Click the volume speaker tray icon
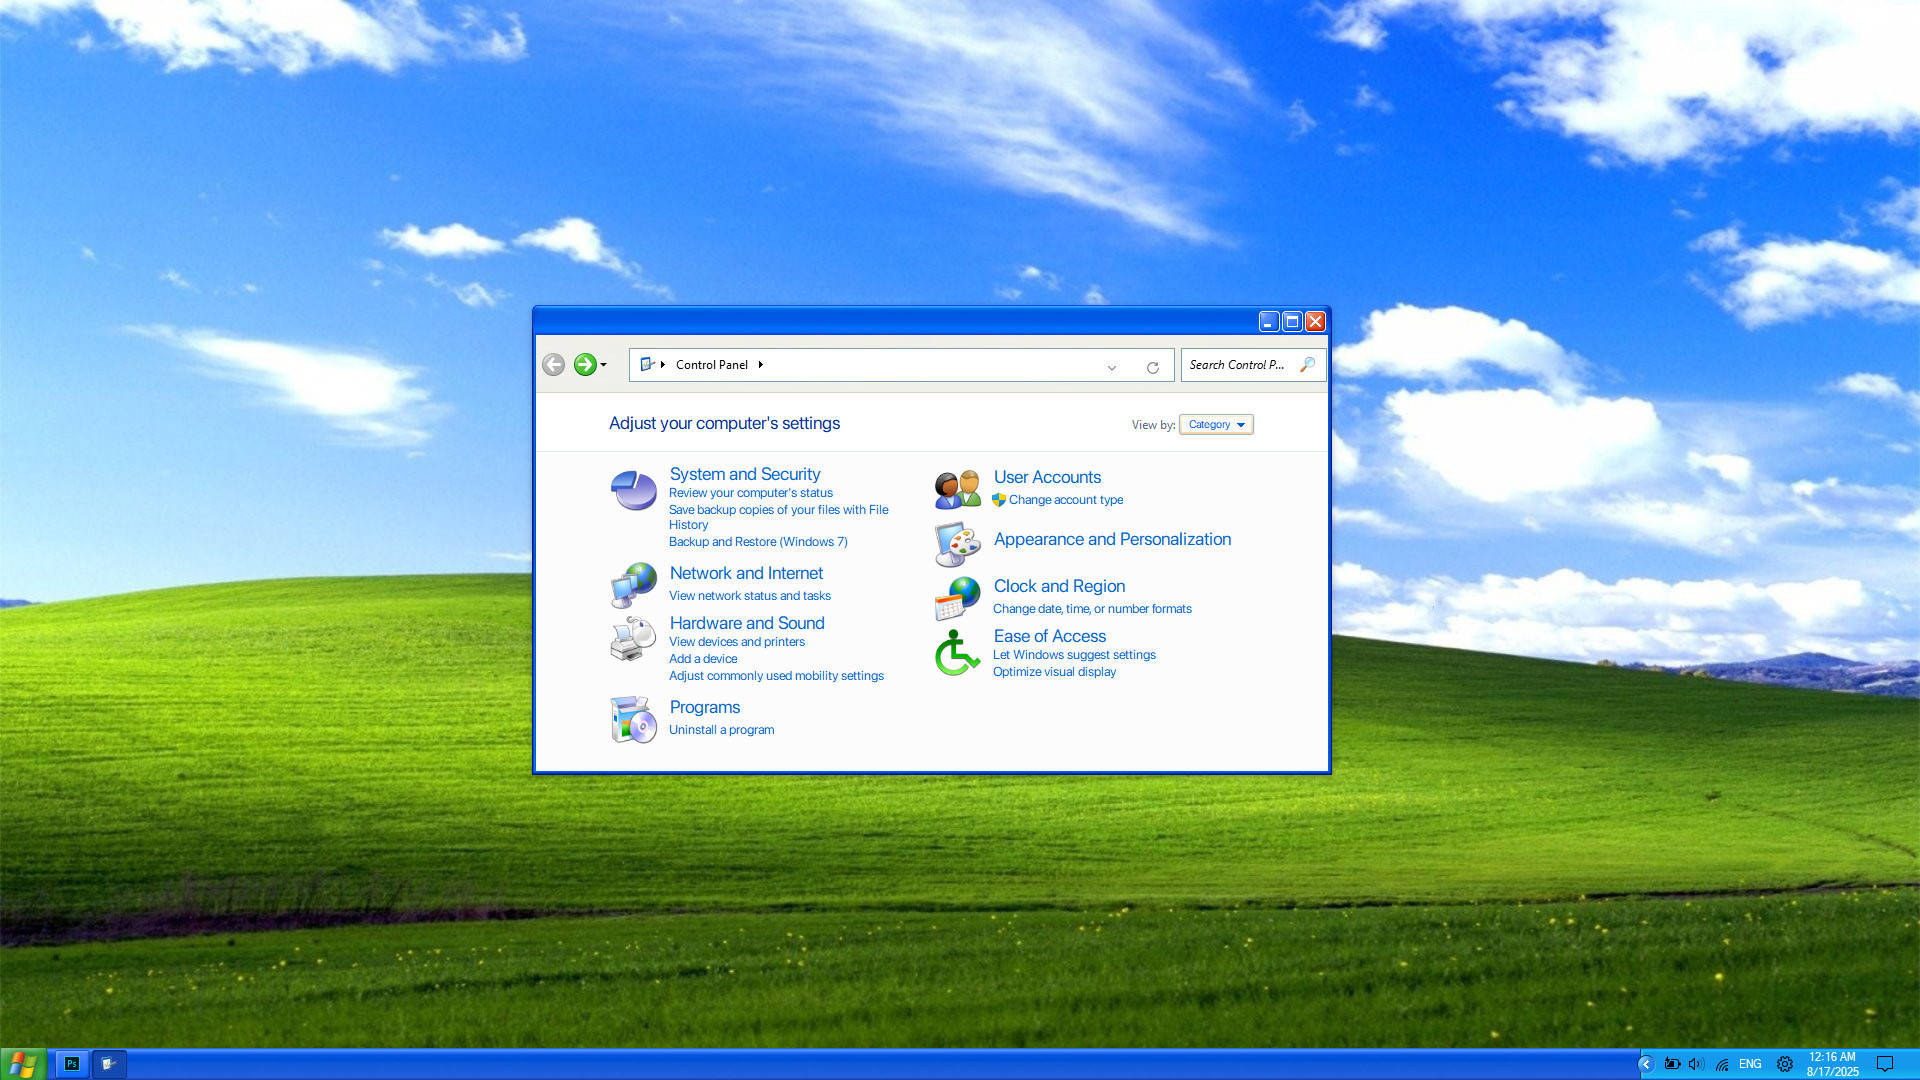This screenshot has width=1920, height=1080. coord(1695,1064)
